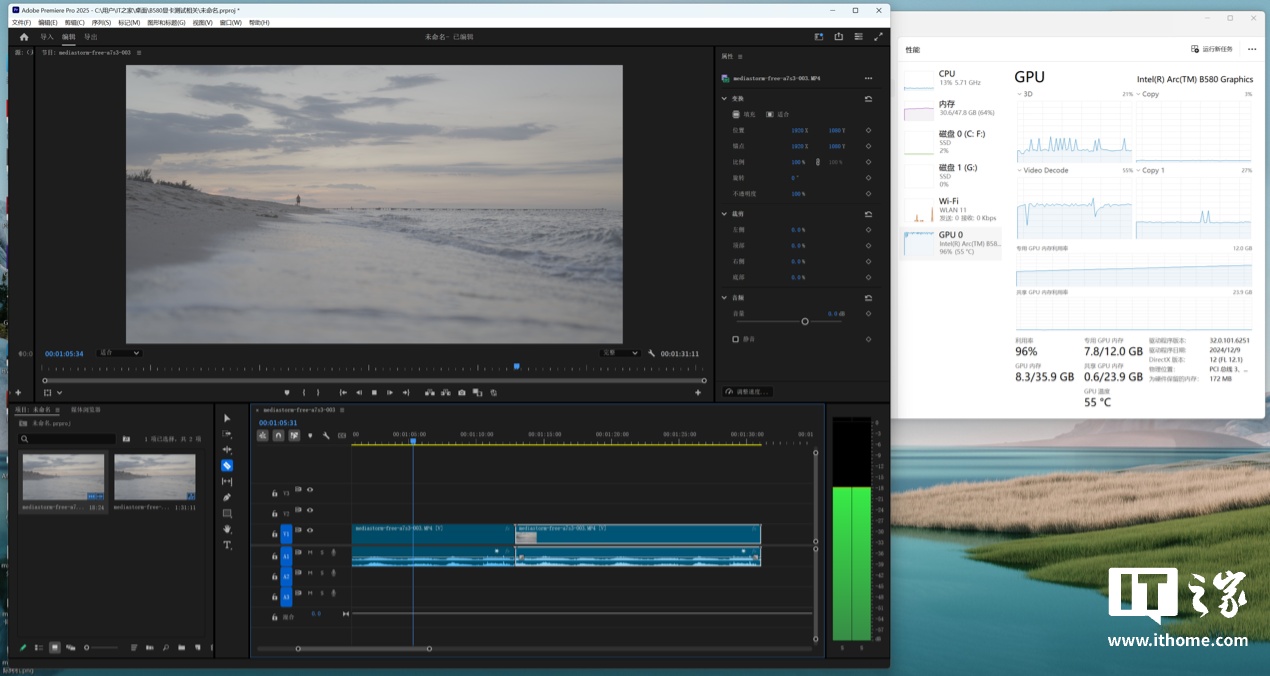
Task: Click the 运行新任务 button in Task Manager
Action: point(1212,49)
